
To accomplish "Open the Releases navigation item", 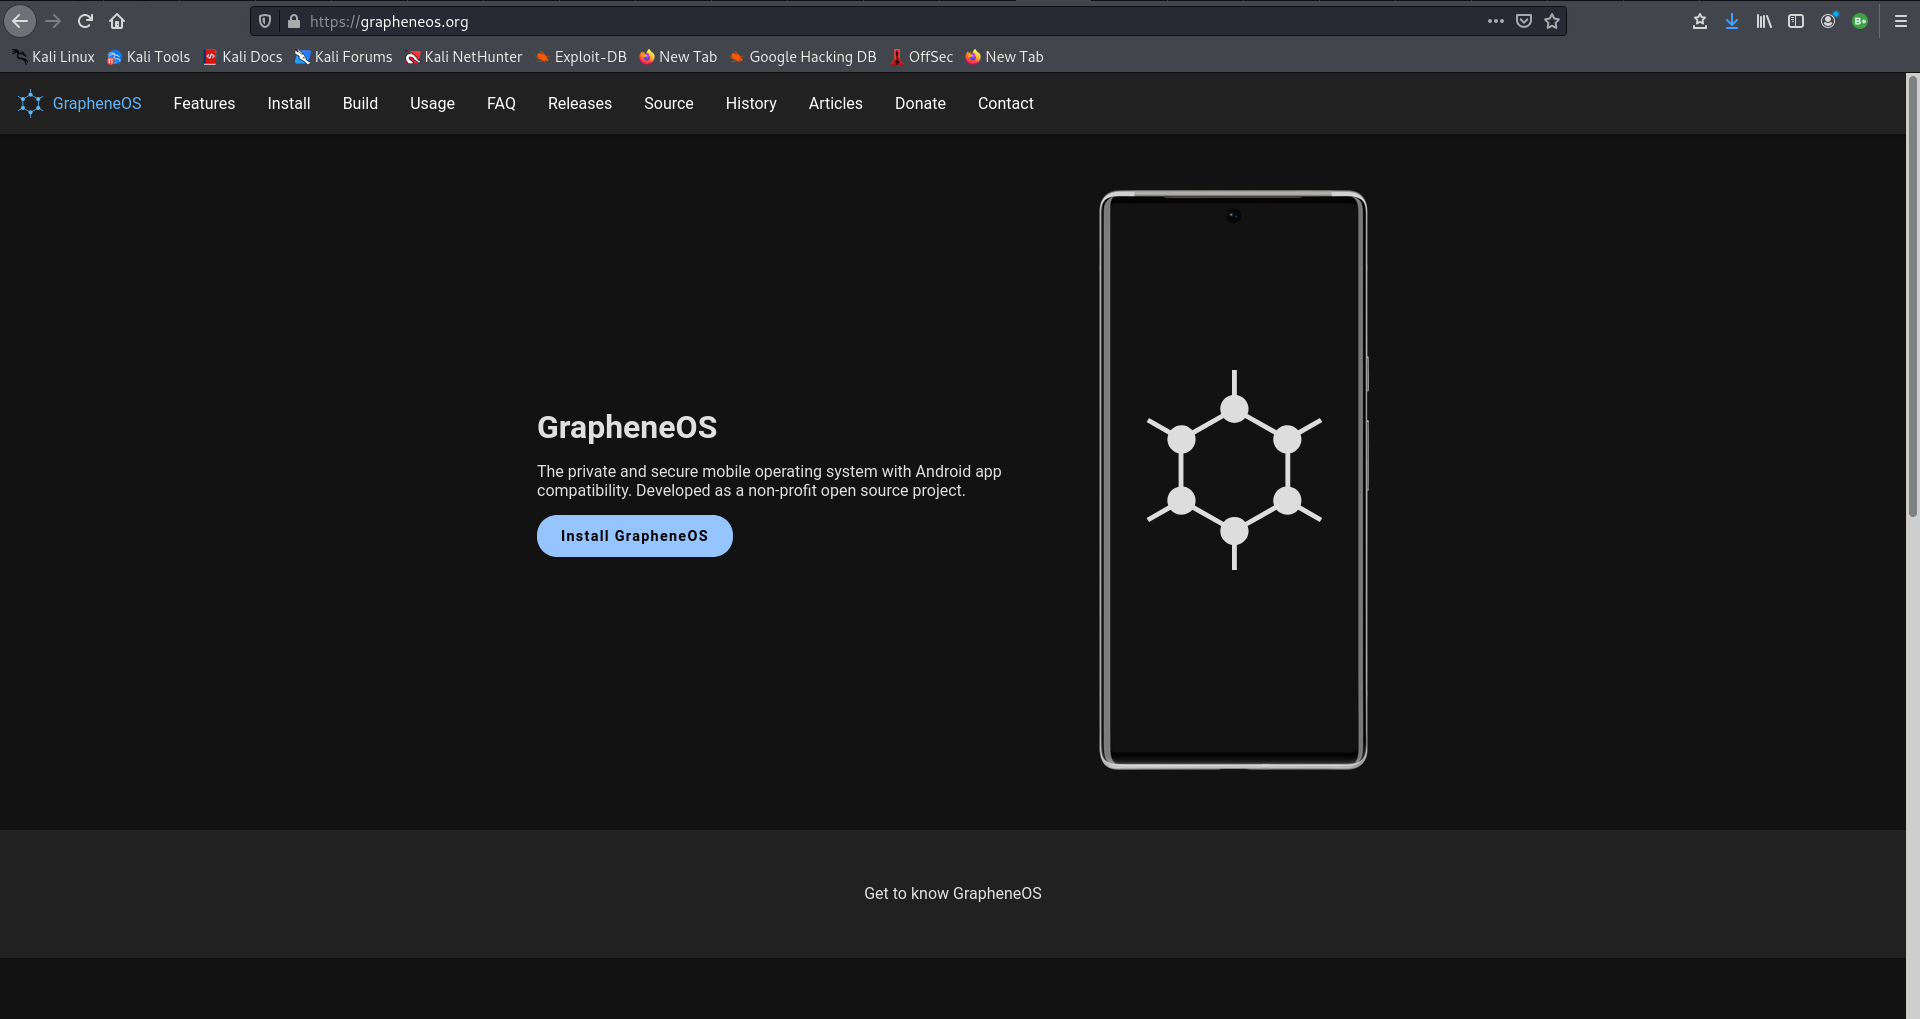I will point(580,103).
